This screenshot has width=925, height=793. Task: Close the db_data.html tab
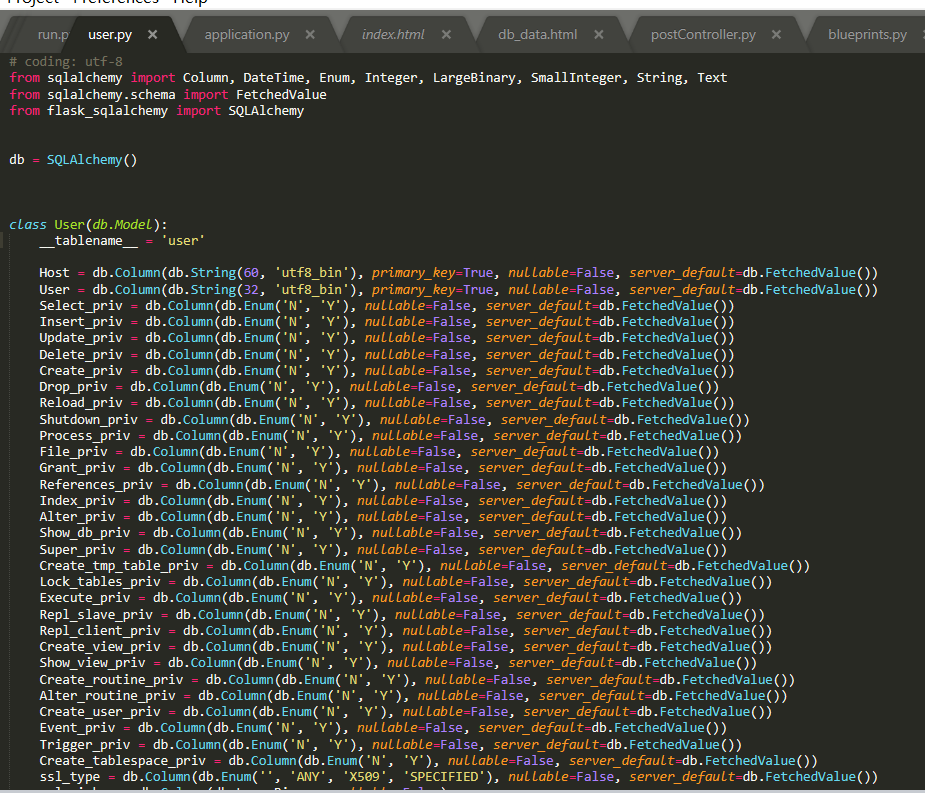pos(598,35)
